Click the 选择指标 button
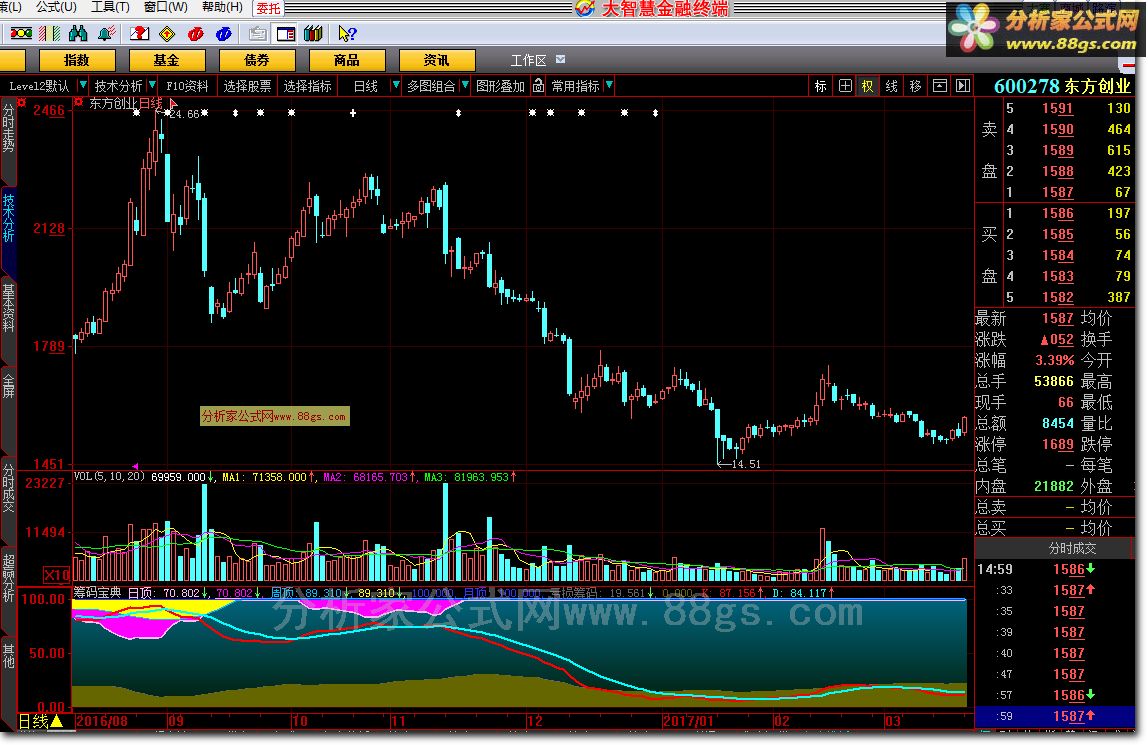This screenshot has width=1148, height=745. pos(308,86)
